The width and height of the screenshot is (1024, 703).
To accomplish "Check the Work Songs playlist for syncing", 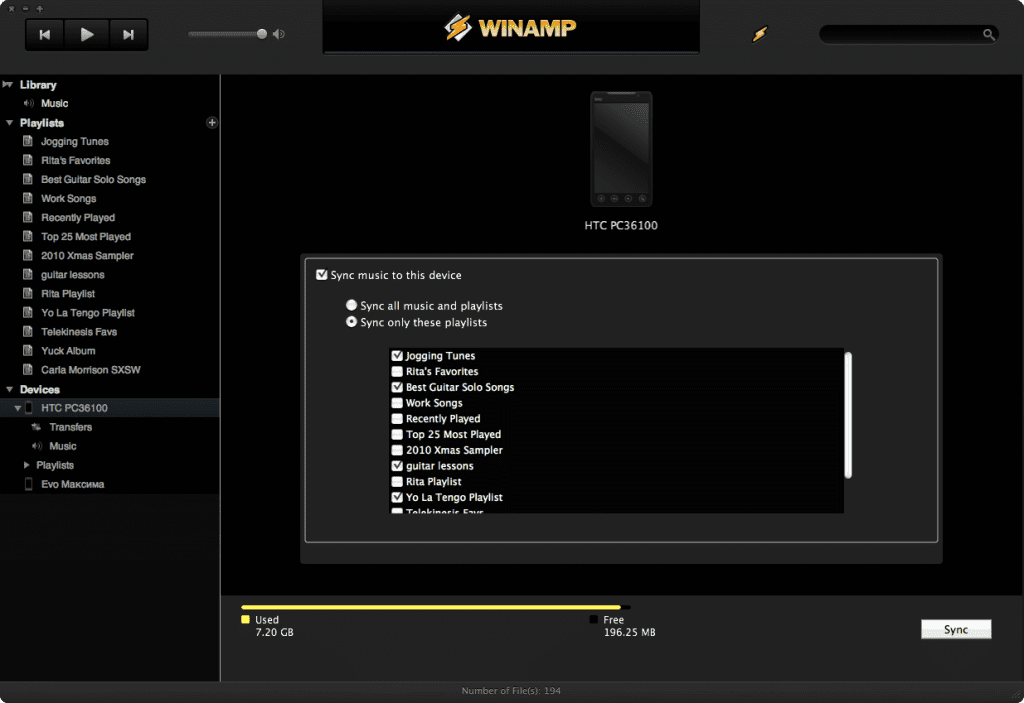I will click(x=395, y=403).
